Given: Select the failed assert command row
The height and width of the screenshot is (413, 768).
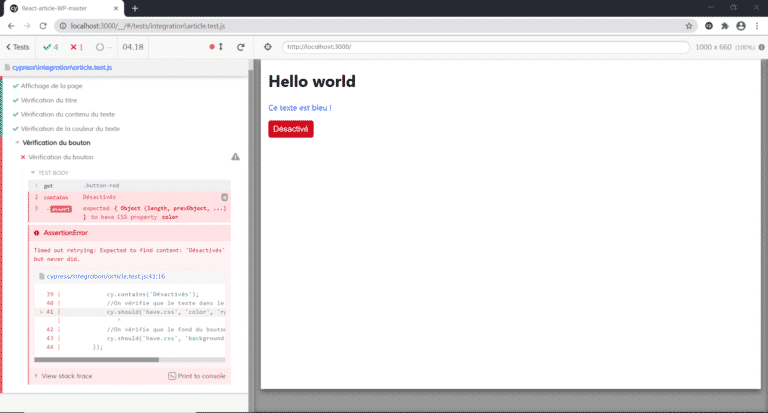Looking at the screenshot, I should [x=129, y=213].
